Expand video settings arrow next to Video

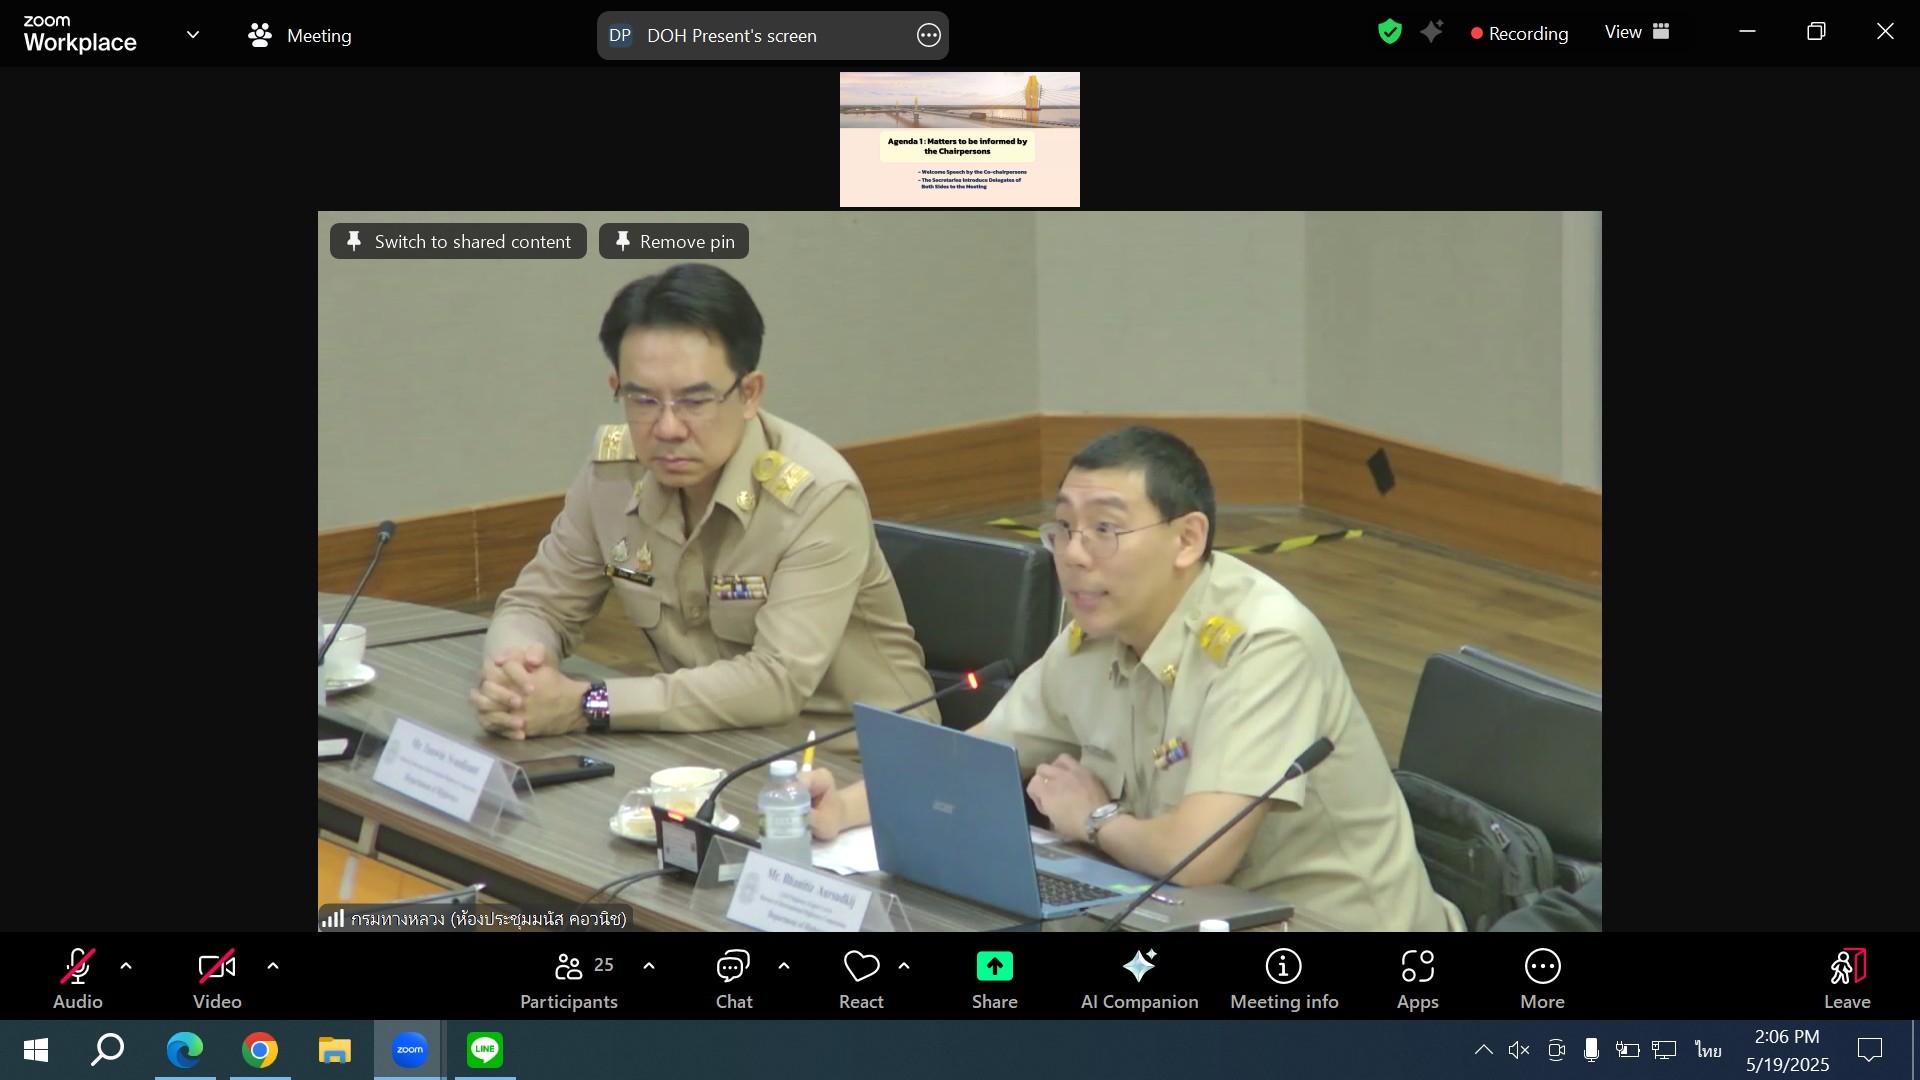point(273,966)
